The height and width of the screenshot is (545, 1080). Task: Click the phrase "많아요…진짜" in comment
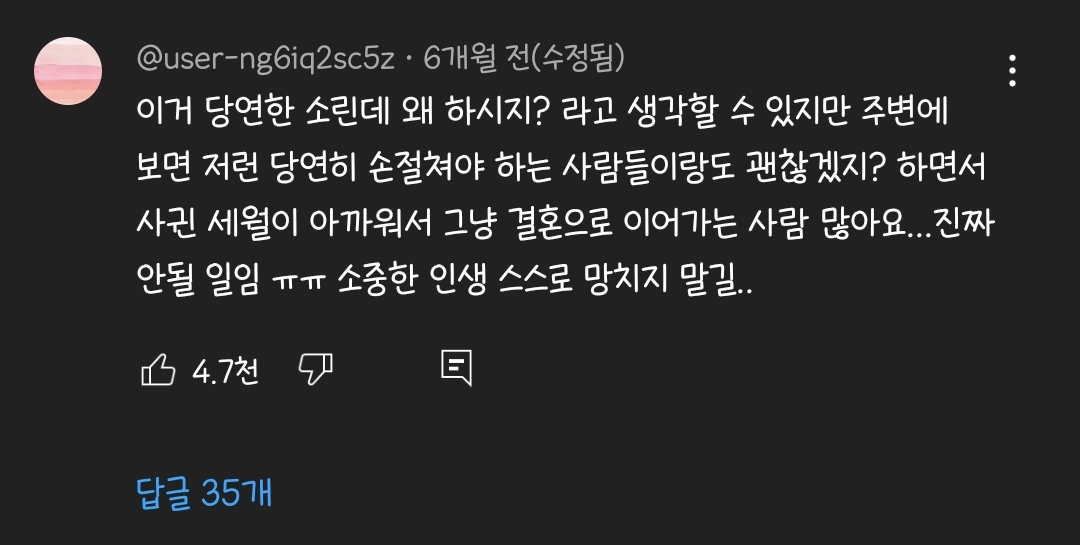(x=907, y=225)
